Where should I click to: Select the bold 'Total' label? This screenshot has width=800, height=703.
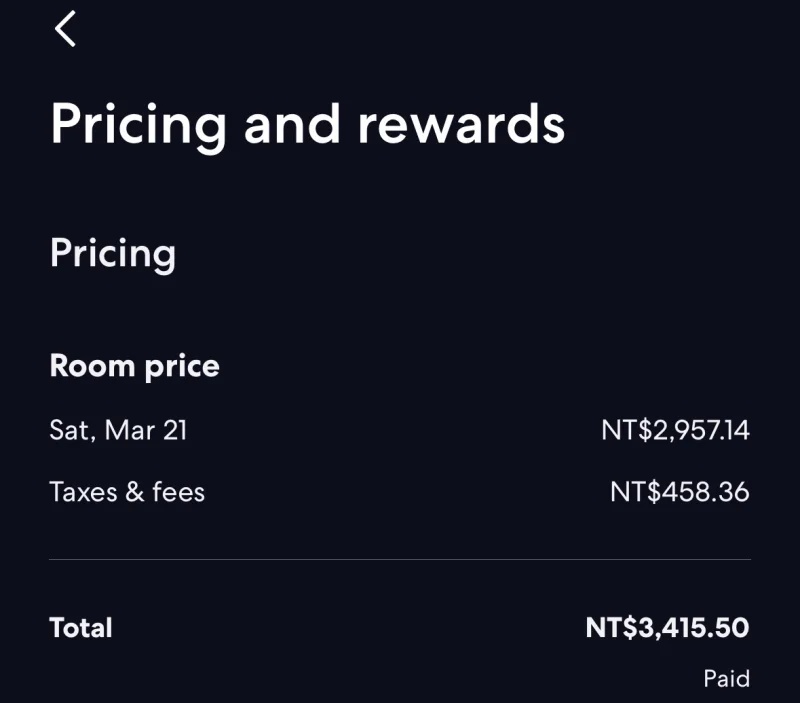81,628
